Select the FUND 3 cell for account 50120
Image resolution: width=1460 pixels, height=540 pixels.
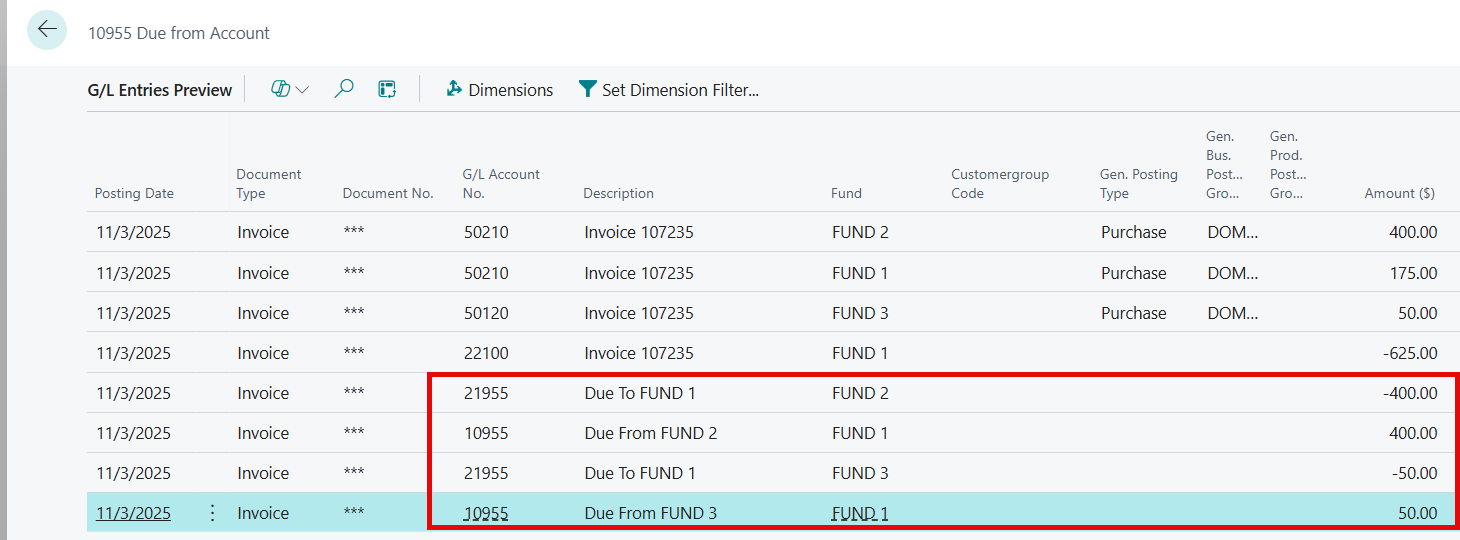pos(860,313)
